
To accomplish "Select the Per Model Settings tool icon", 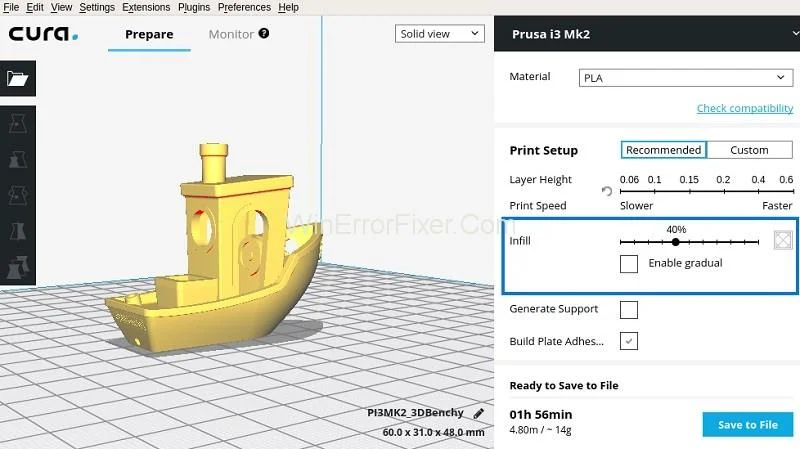I will (x=18, y=267).
